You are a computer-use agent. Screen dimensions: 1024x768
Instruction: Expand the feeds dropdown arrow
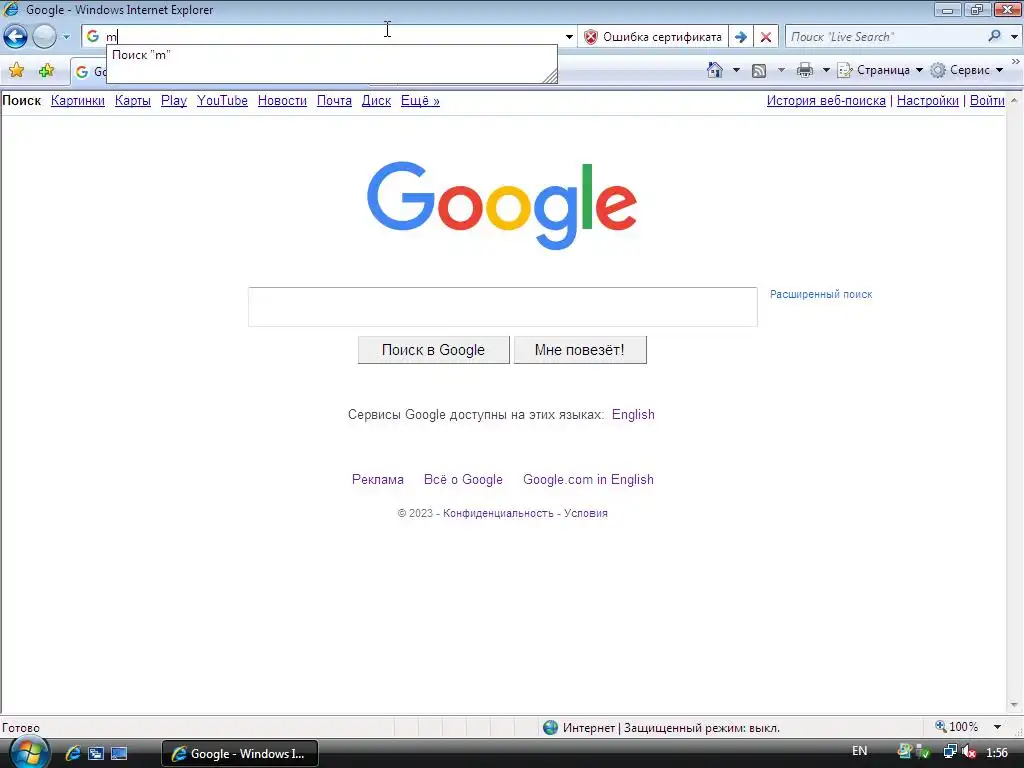pos(780,70)
